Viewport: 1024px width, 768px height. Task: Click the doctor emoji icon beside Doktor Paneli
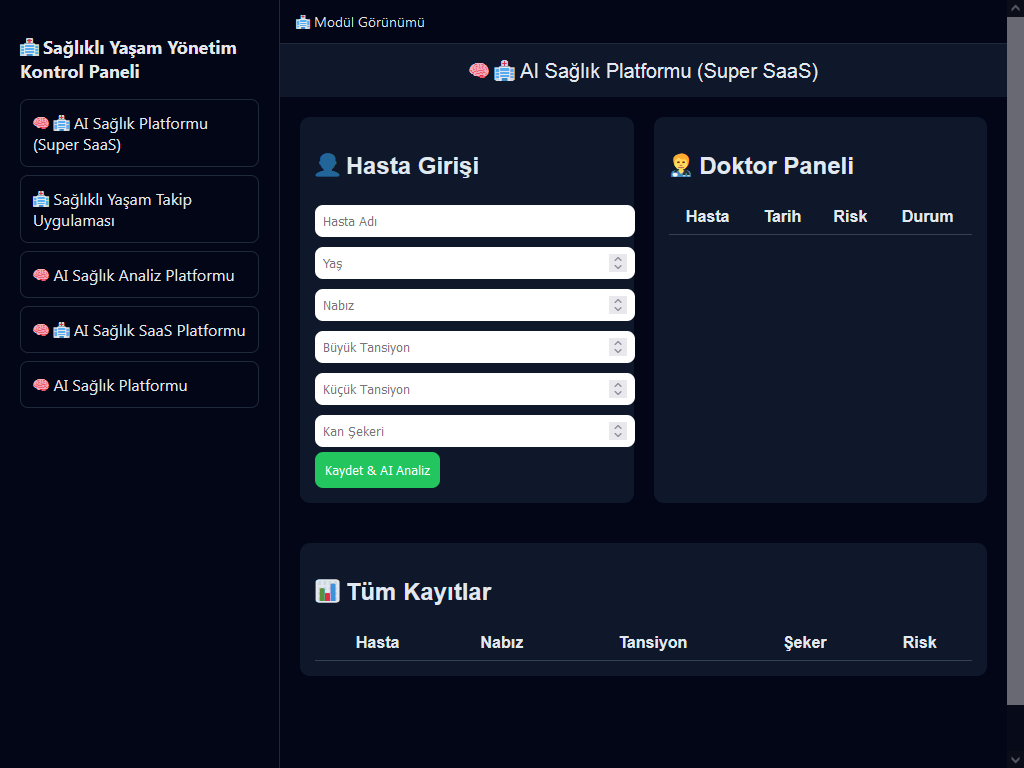pos(681,165)
